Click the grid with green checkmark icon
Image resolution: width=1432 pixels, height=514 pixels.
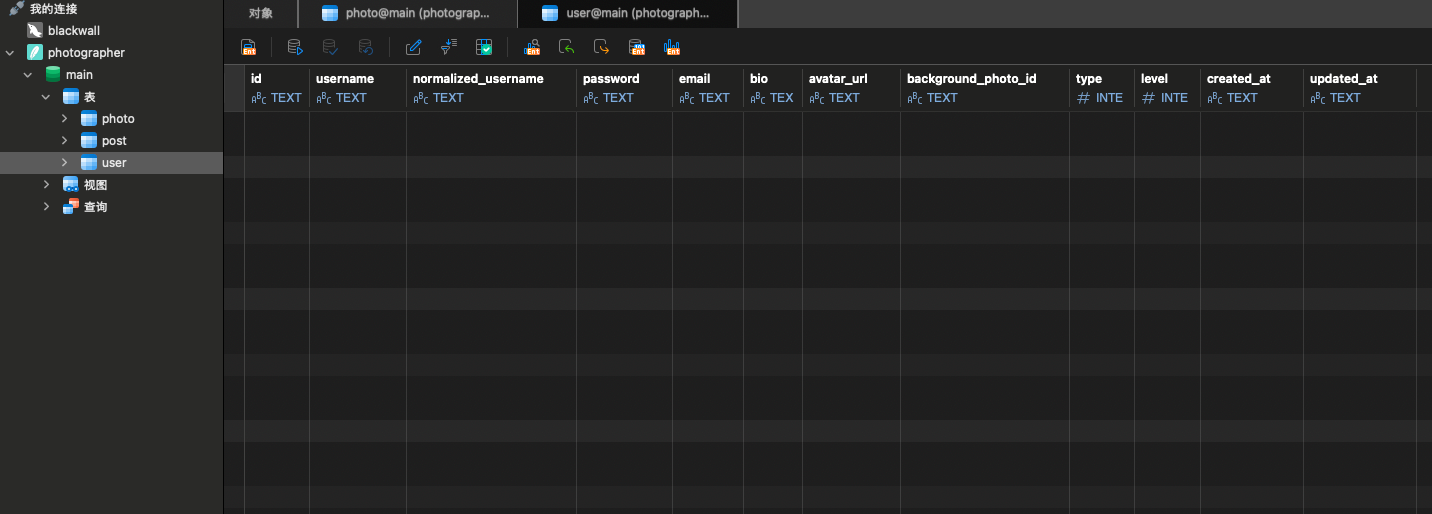(484, 47)
